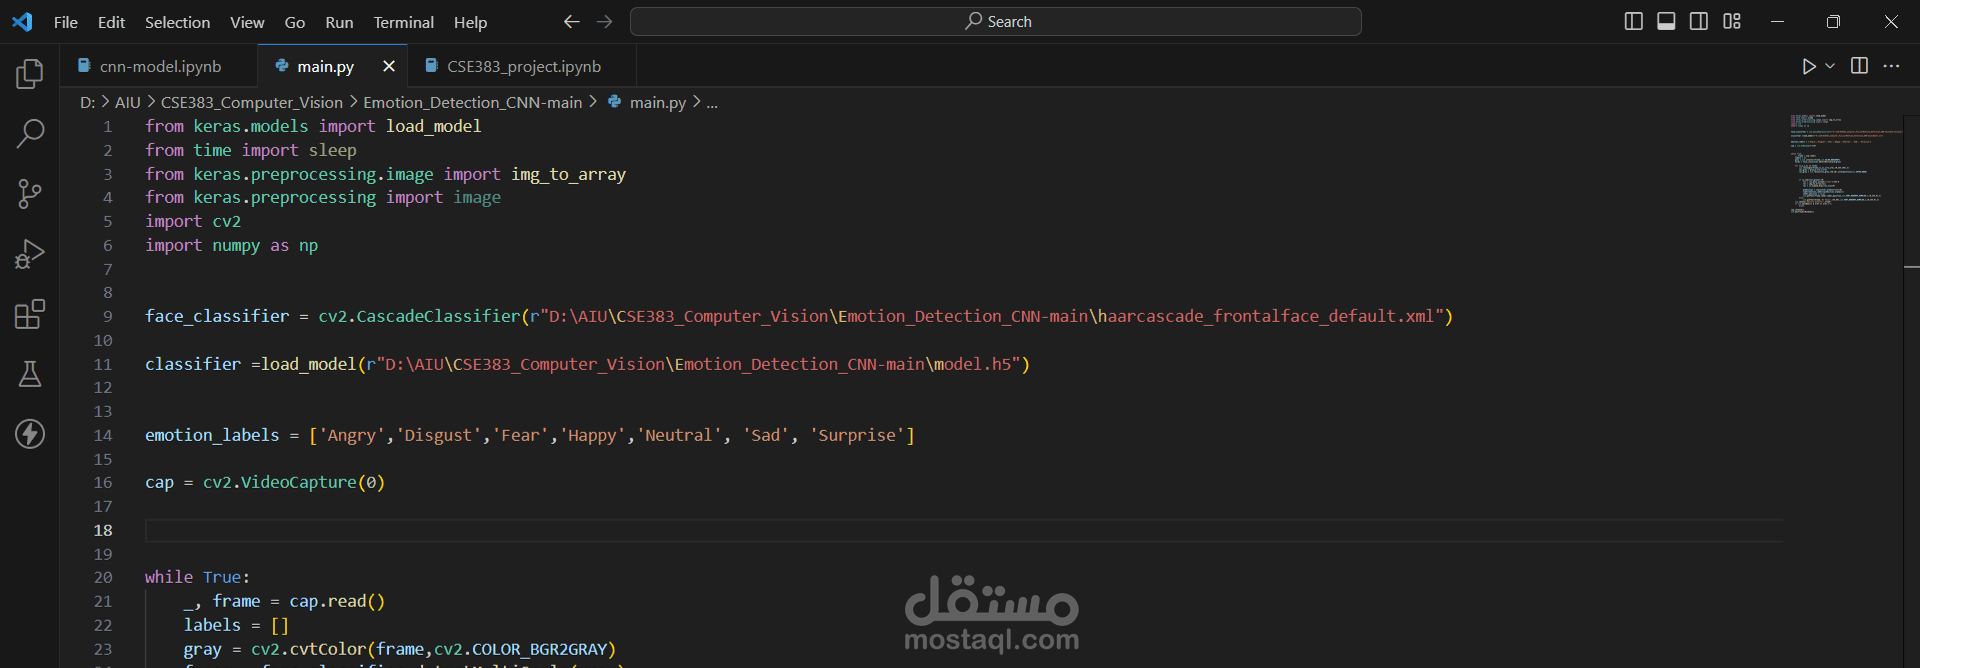Image resolution: width=1984 pixels, height=668 pixels.
Task: Open the editor More Actions ellipsis
Action: click(1891, 66)
